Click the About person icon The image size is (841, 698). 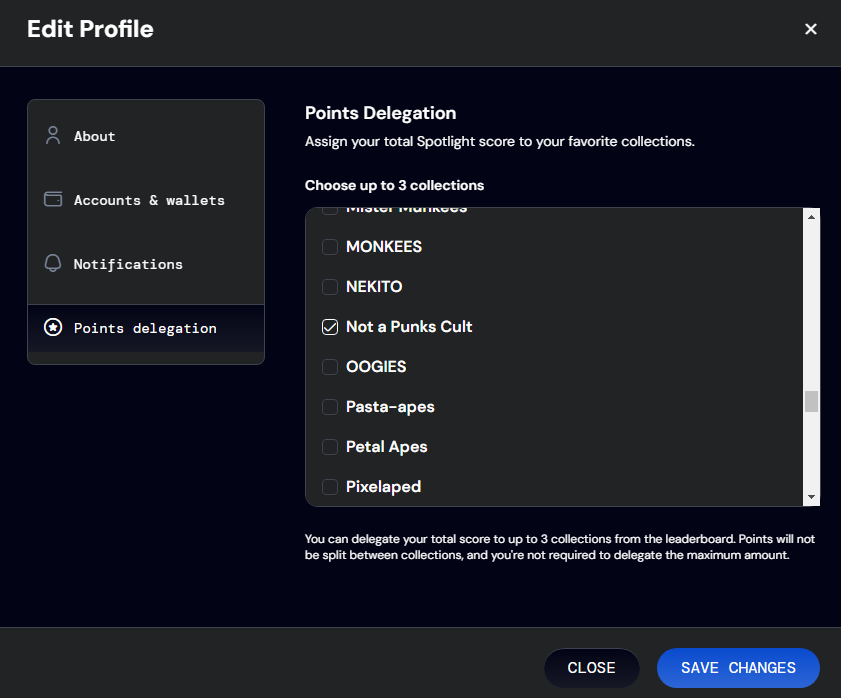coord(53,135)
